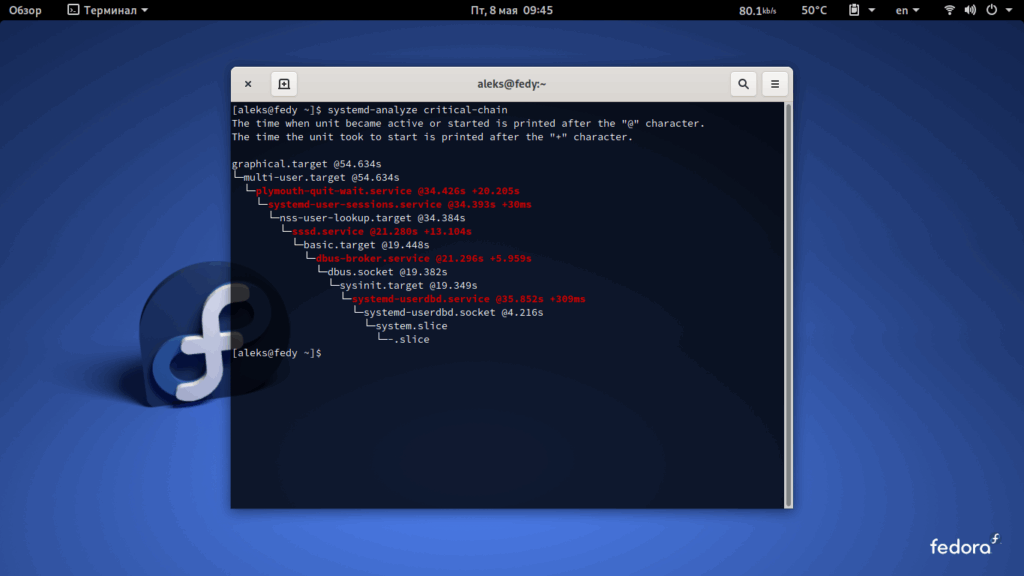The height and width of the screenshot is (576, 1024).
Task: Click the dbus.socket @19.382s line
Action: click(387, 272)
